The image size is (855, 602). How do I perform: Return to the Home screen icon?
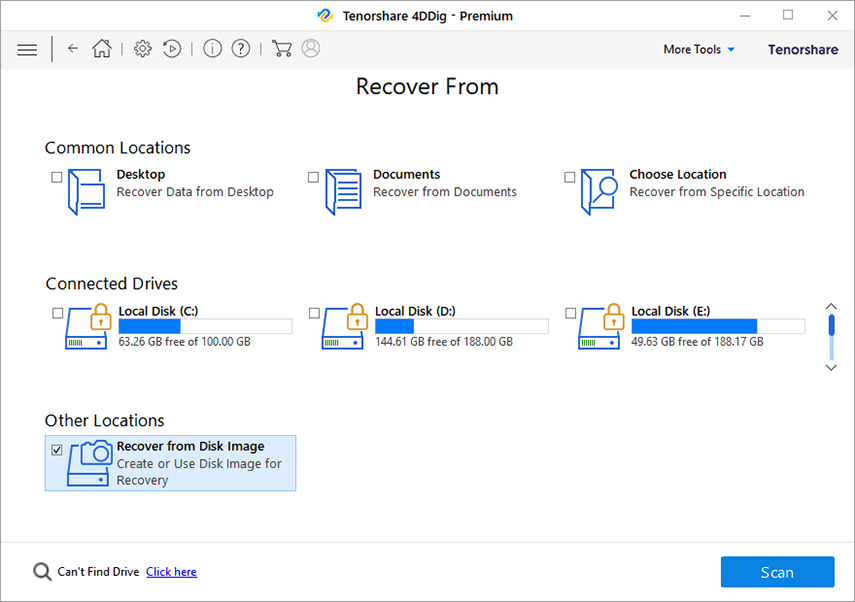[102, 49]
